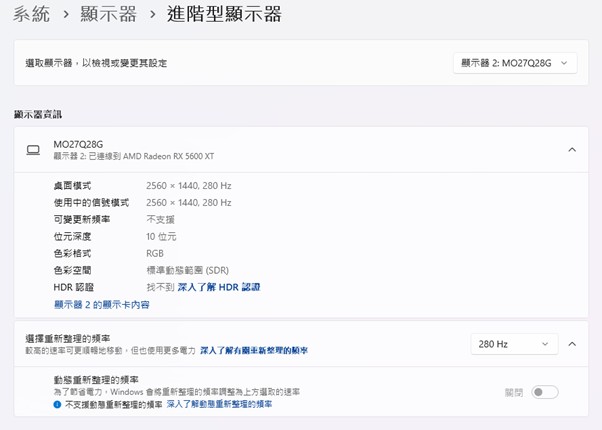Click the MO27Q28G display name header
The height and width of the screenshot is (430, 602).
coord(76,144)
